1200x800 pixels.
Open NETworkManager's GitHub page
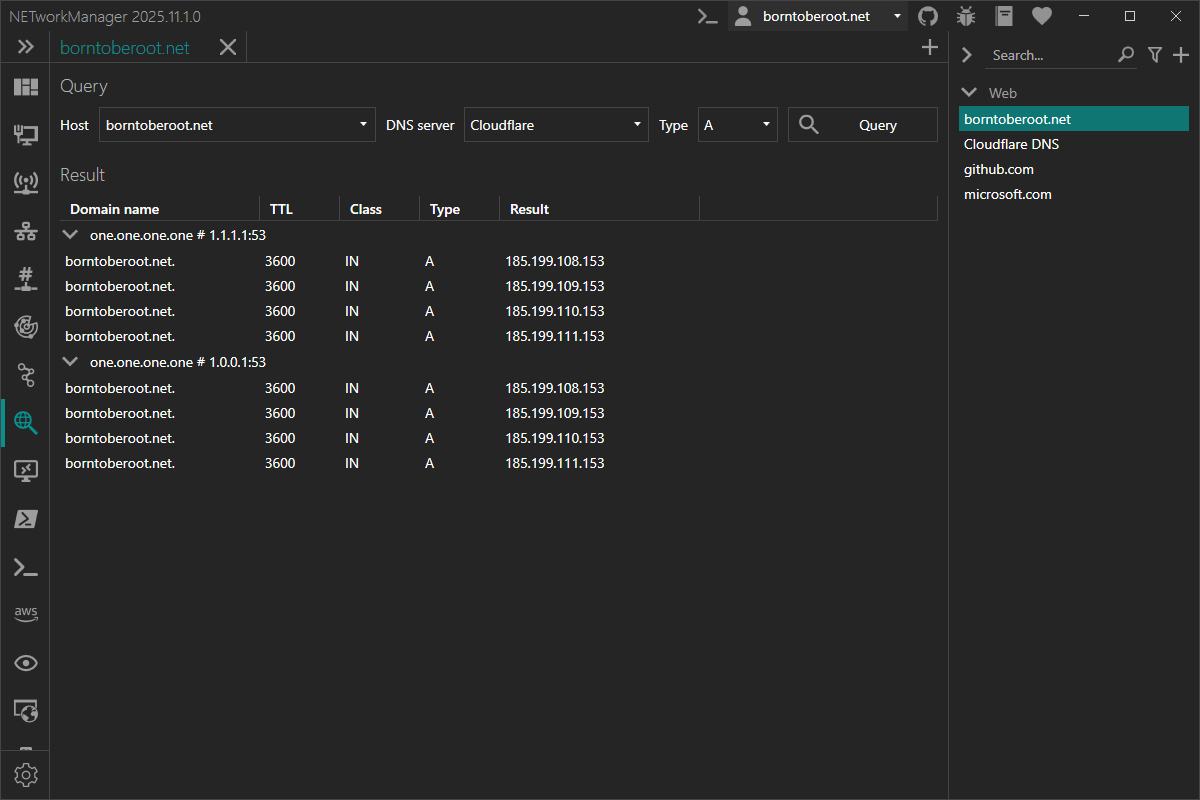[927, 16]
